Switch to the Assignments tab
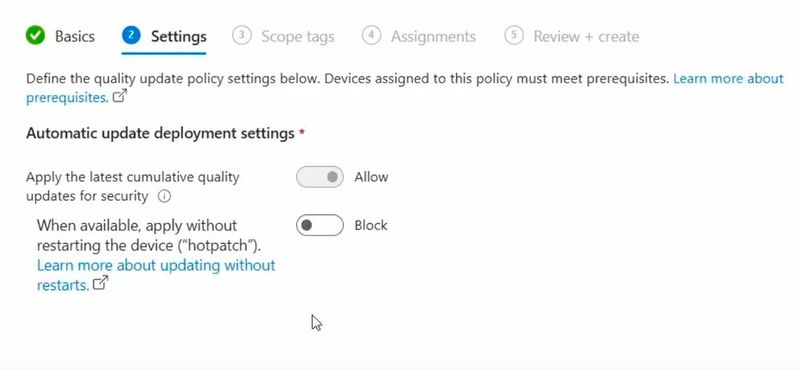800x370 pixels. click(434, 37)
